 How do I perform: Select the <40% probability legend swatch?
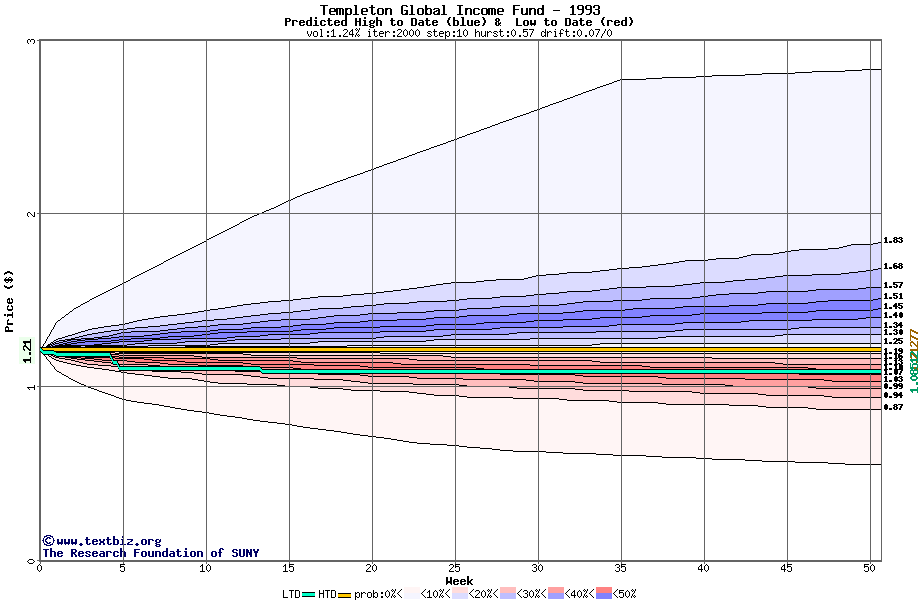[556, 594]
